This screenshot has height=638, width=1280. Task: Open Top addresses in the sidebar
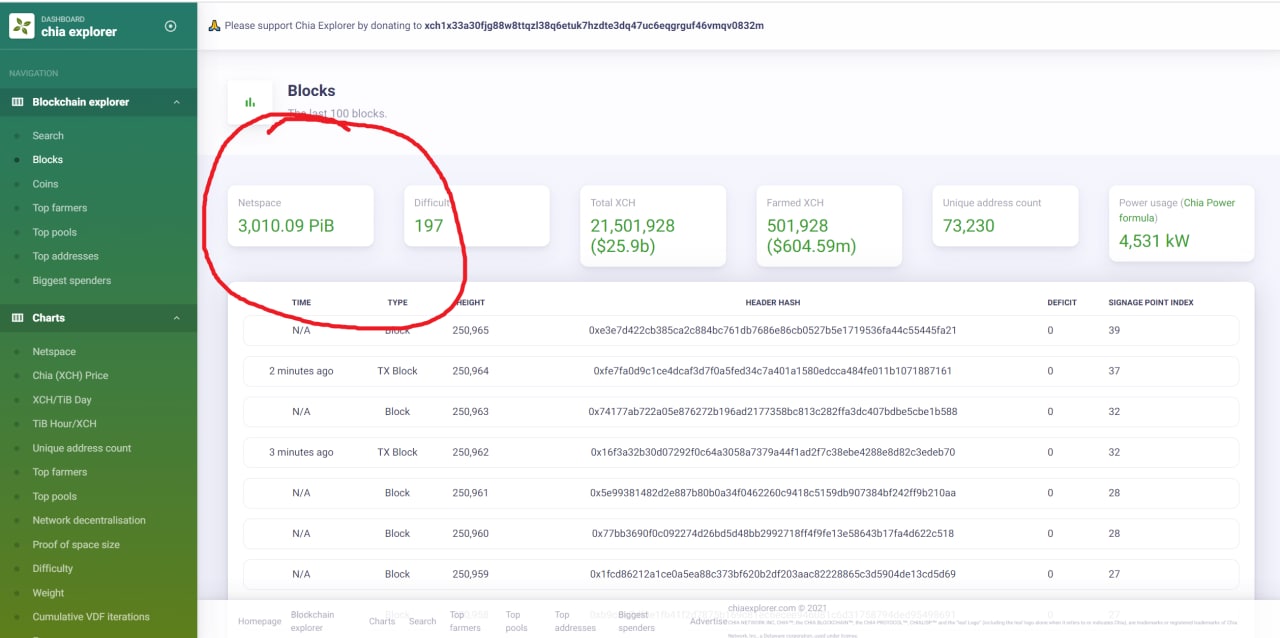[x=65, y=256]
